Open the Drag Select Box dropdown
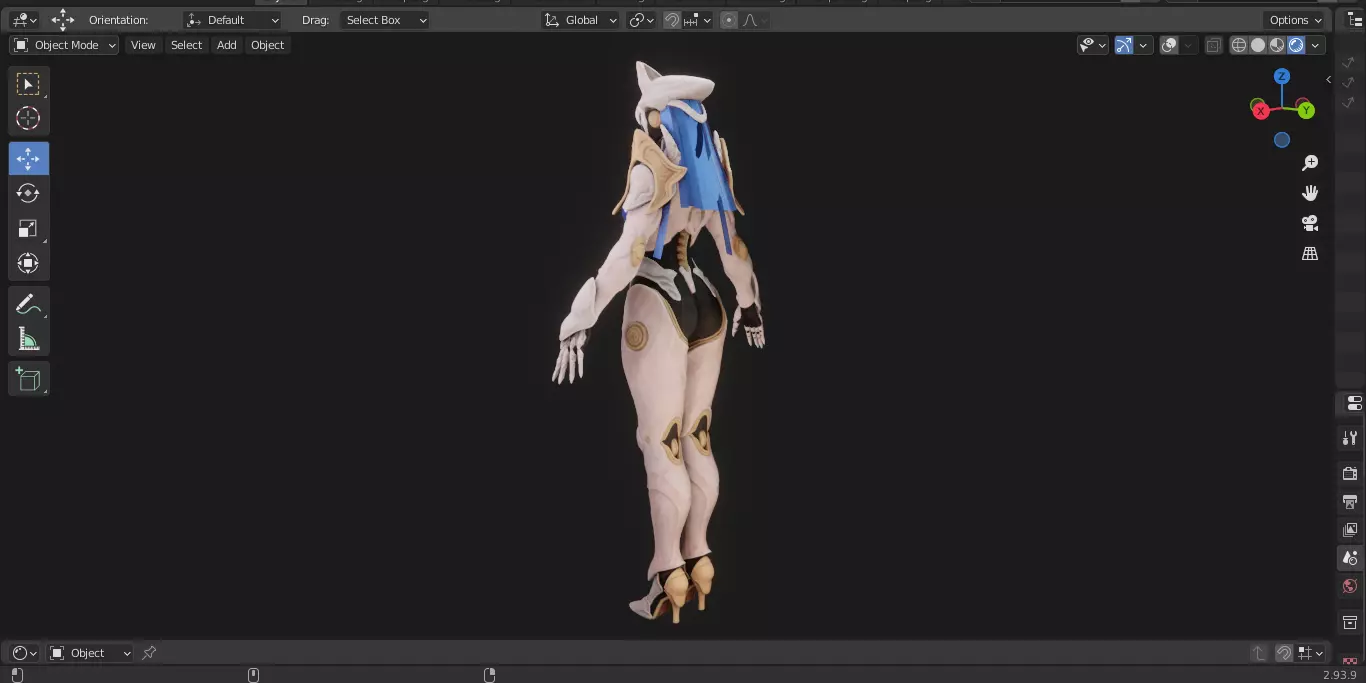 385,20
